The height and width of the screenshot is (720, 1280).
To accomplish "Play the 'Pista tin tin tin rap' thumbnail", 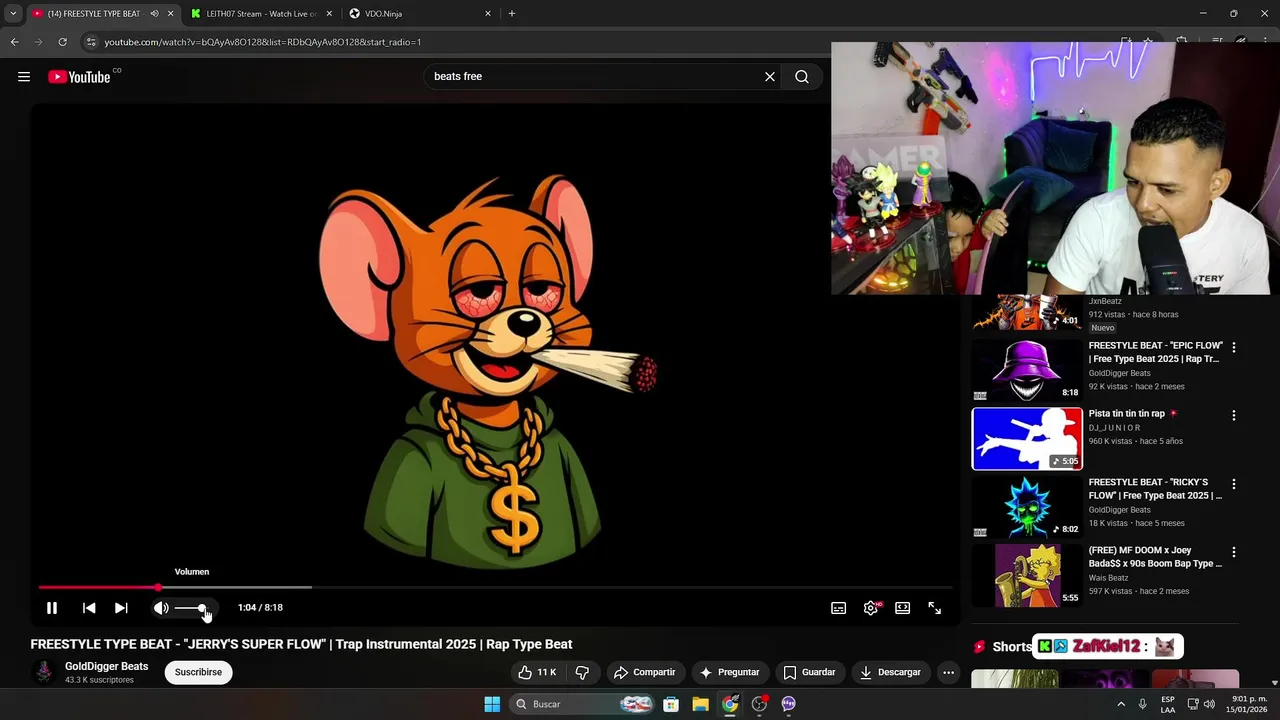I will pos(1027,438).
